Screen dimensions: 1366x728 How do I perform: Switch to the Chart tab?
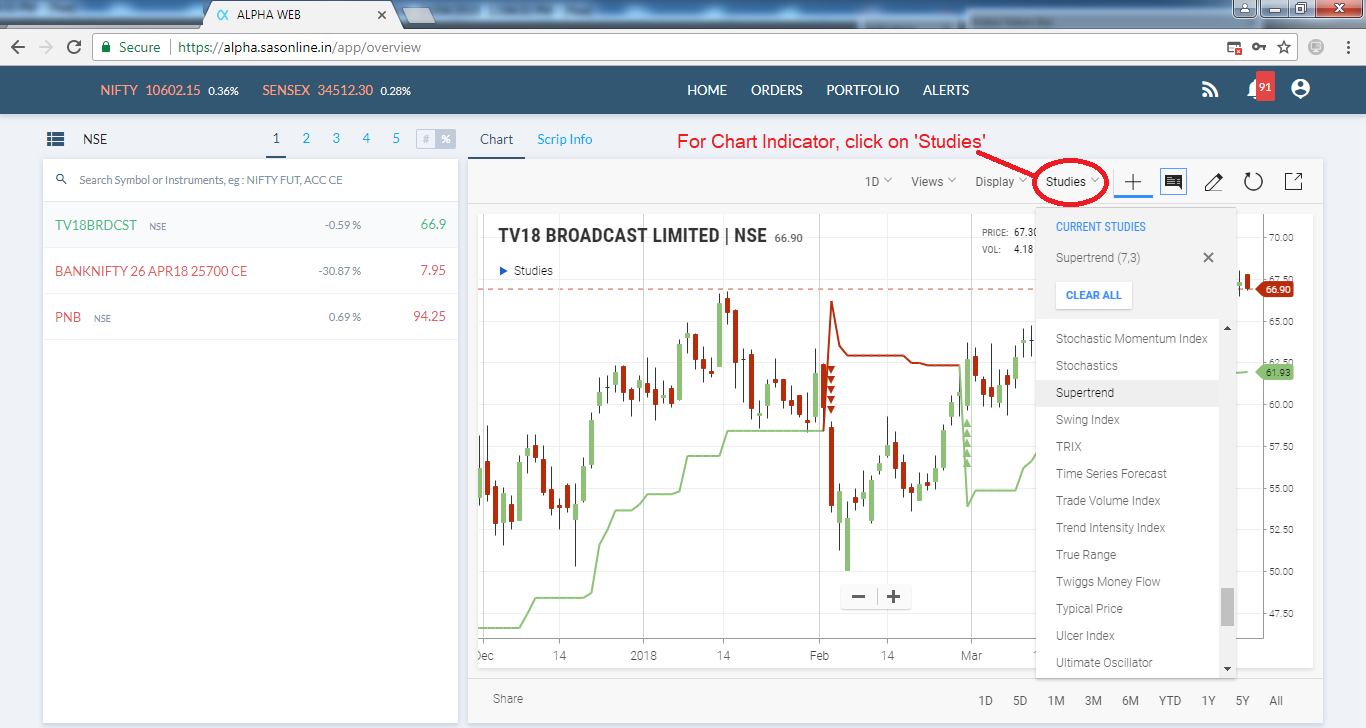(x=496, y=139)
